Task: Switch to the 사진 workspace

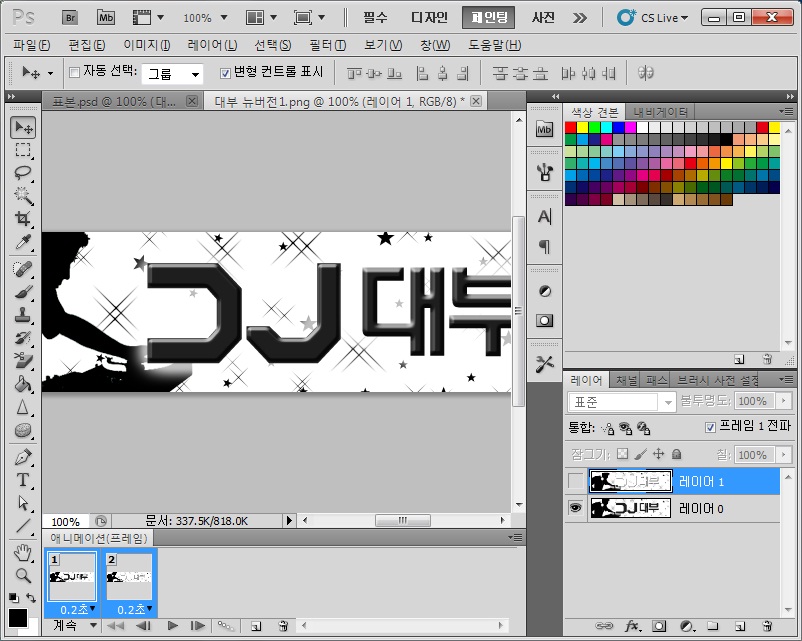Action: tap(543, 18)
